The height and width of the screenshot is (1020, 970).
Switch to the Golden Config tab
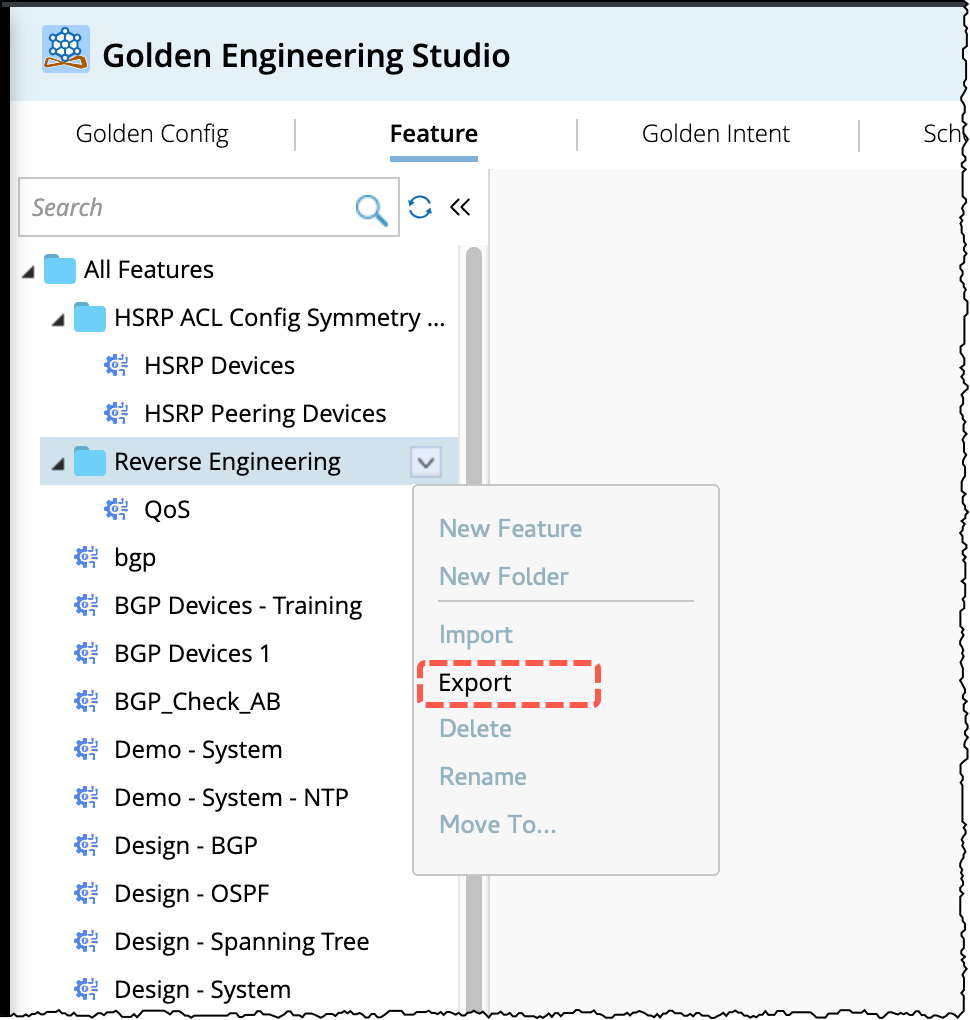pyautogui.click(x=152, y=134)
